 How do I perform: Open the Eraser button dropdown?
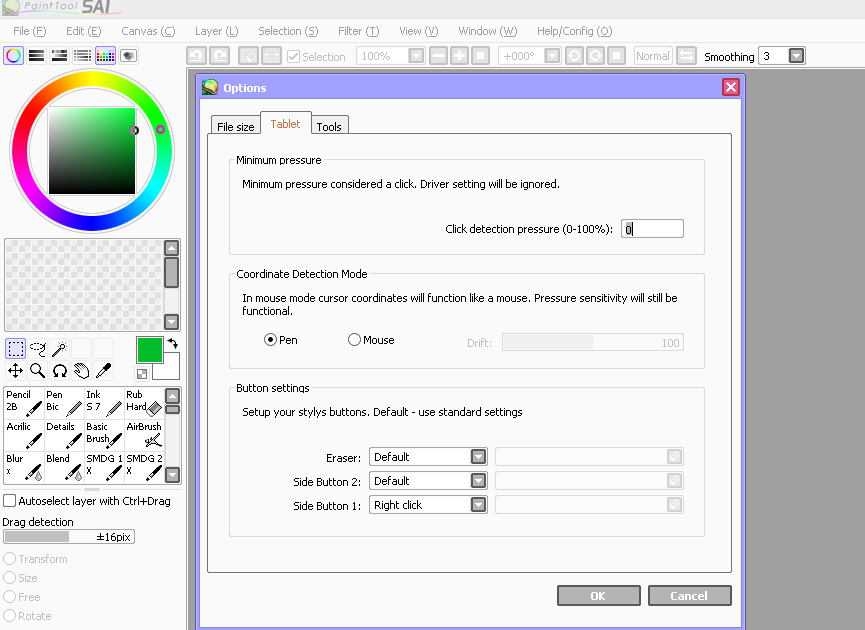pyautogui.click(x=478, y=457)
